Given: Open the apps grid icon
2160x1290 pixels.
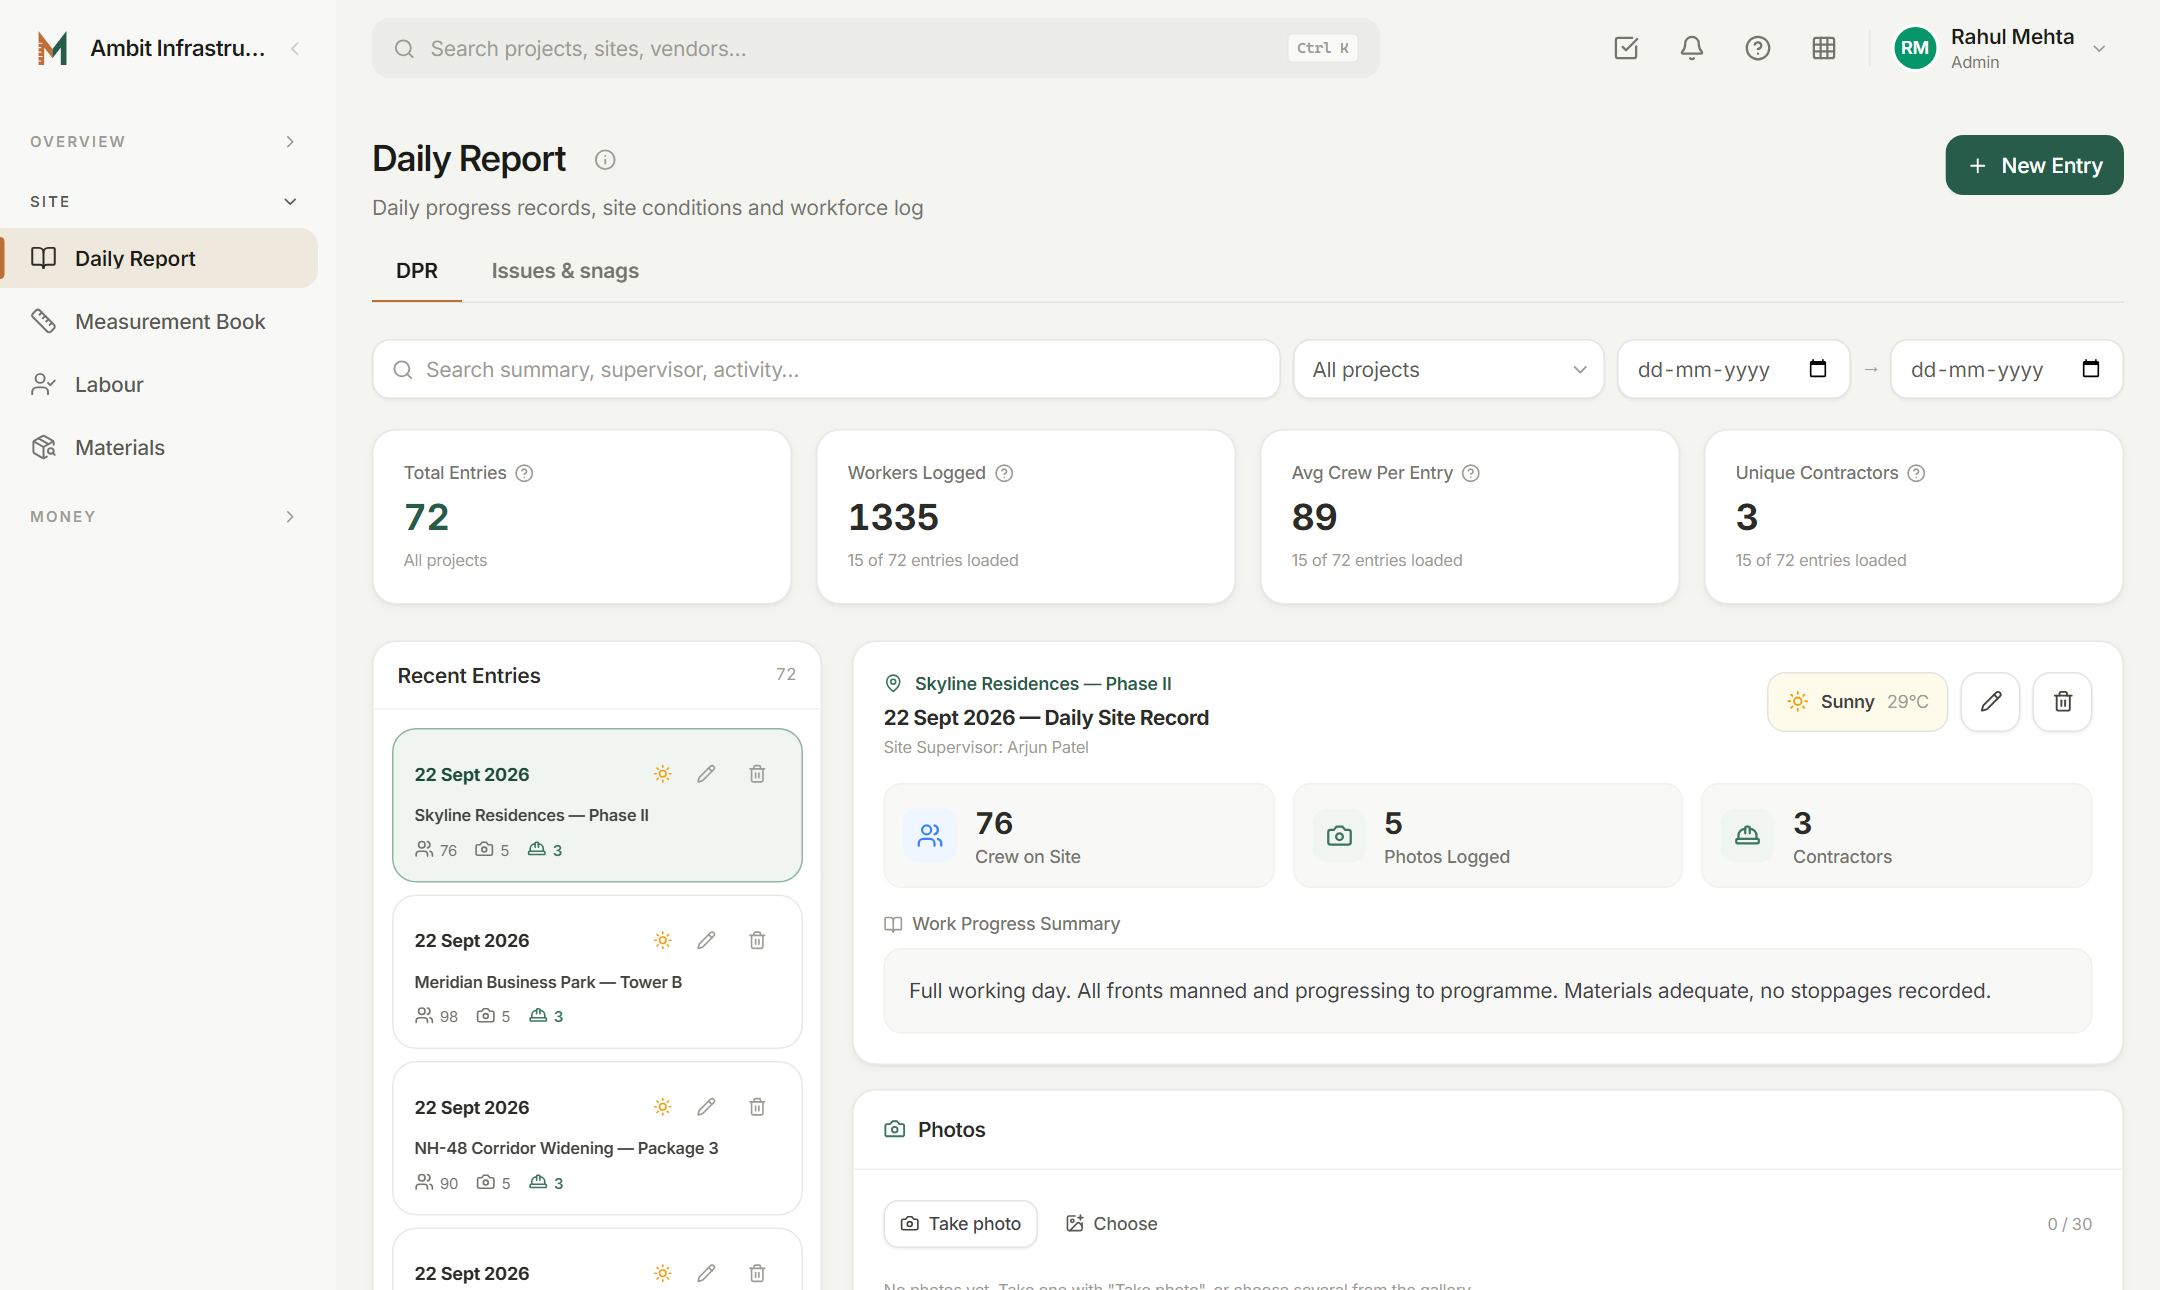Looking at the screenshot, I should [x=1824, y=48].
